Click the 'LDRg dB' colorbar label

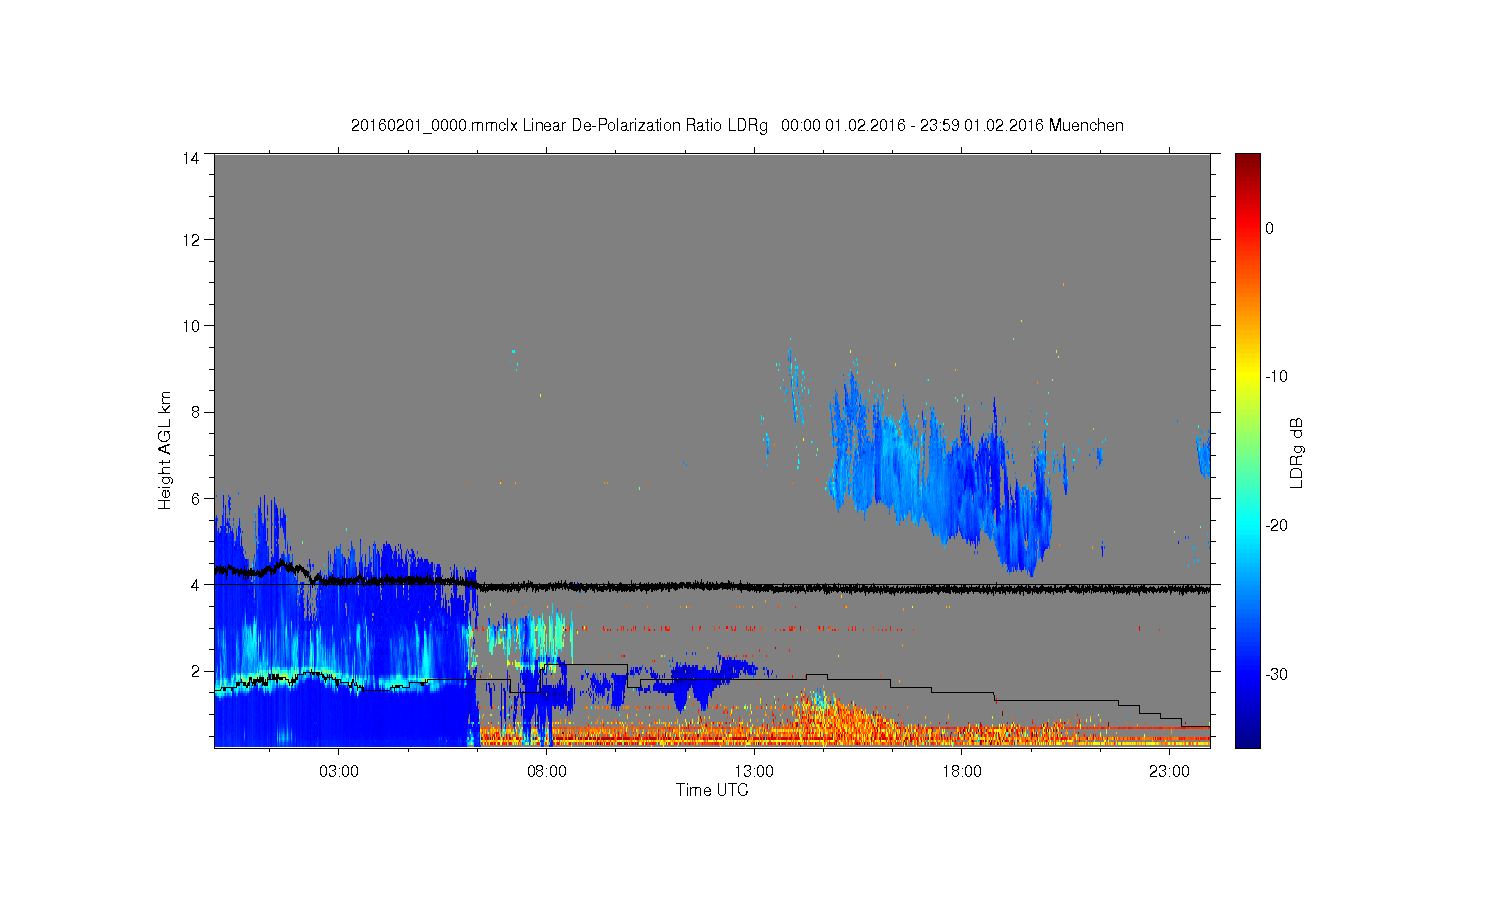coord(1297,452)
